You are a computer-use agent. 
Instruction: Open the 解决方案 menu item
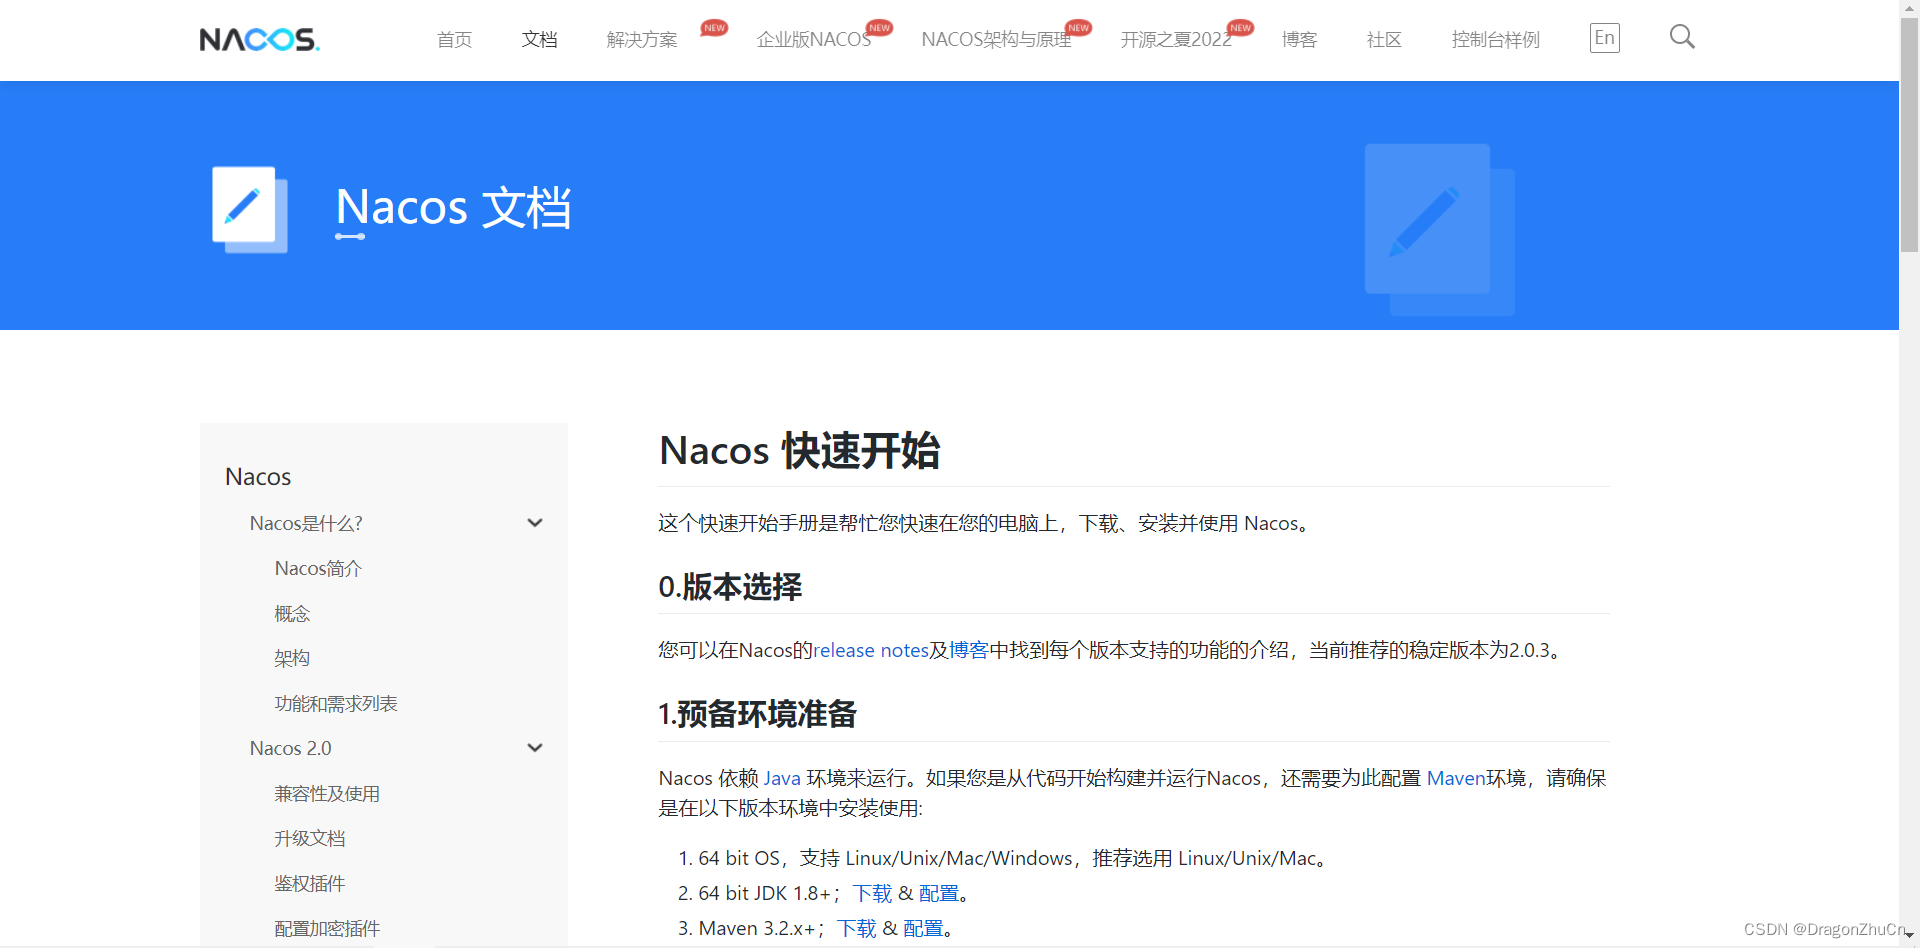tap(642, 39)
